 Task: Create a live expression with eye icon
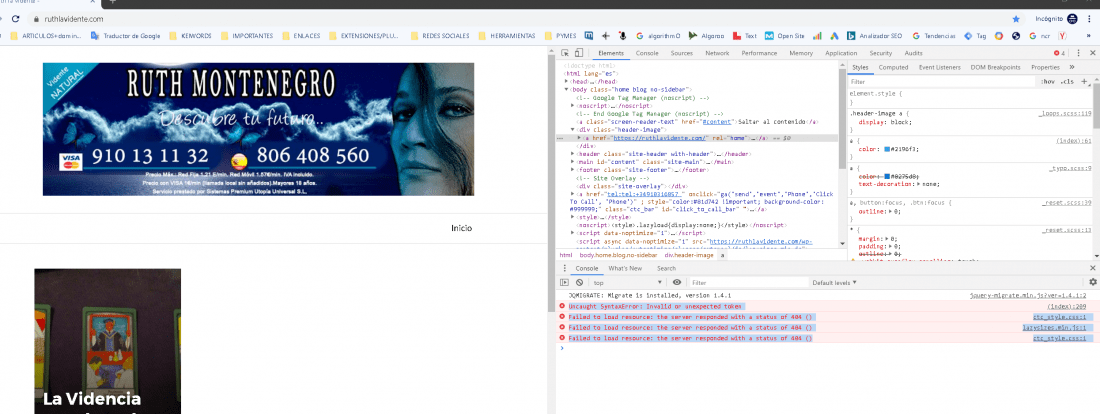pos(676,282)
